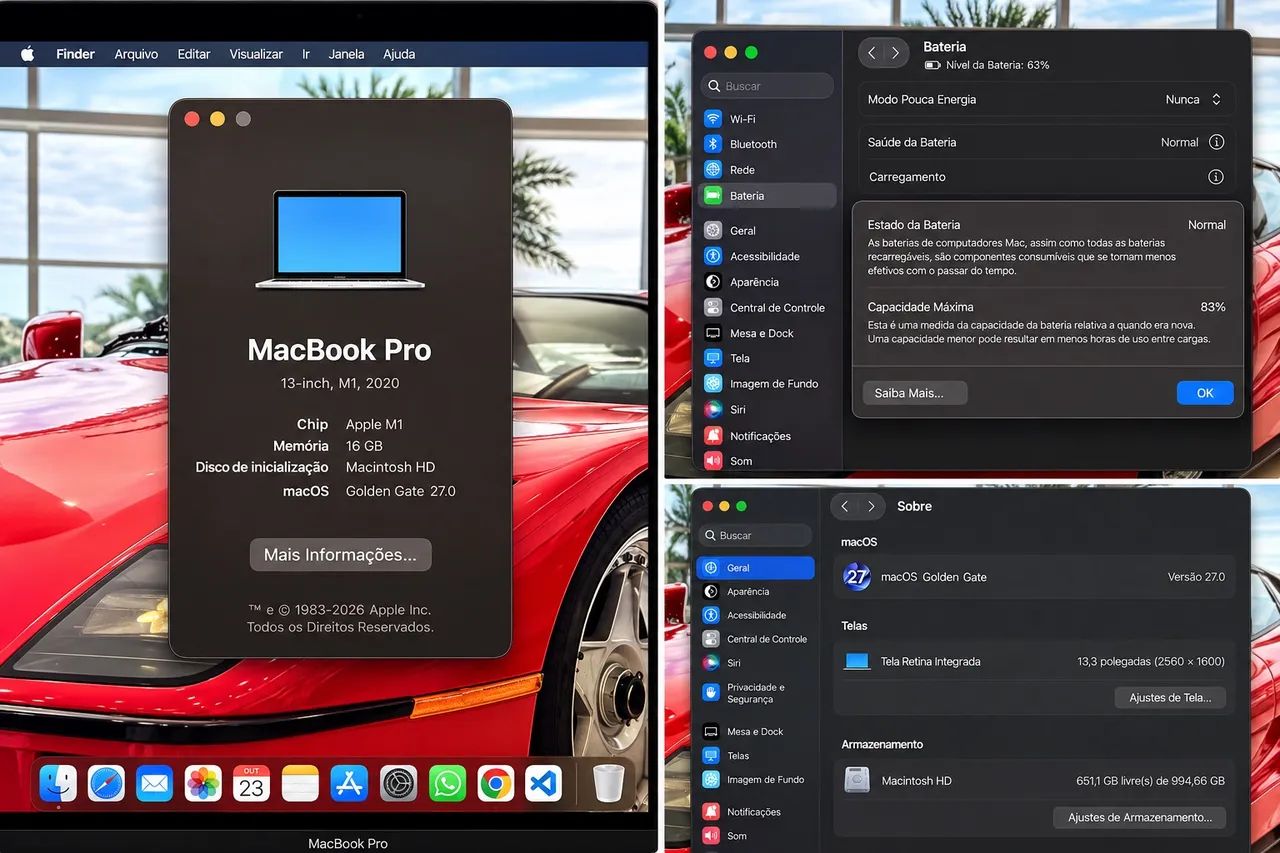Image resolution: width=1280 pixels, height=853 pixels.
Task: Go back using the Sobre window arrow
Action: coord(845,507)
